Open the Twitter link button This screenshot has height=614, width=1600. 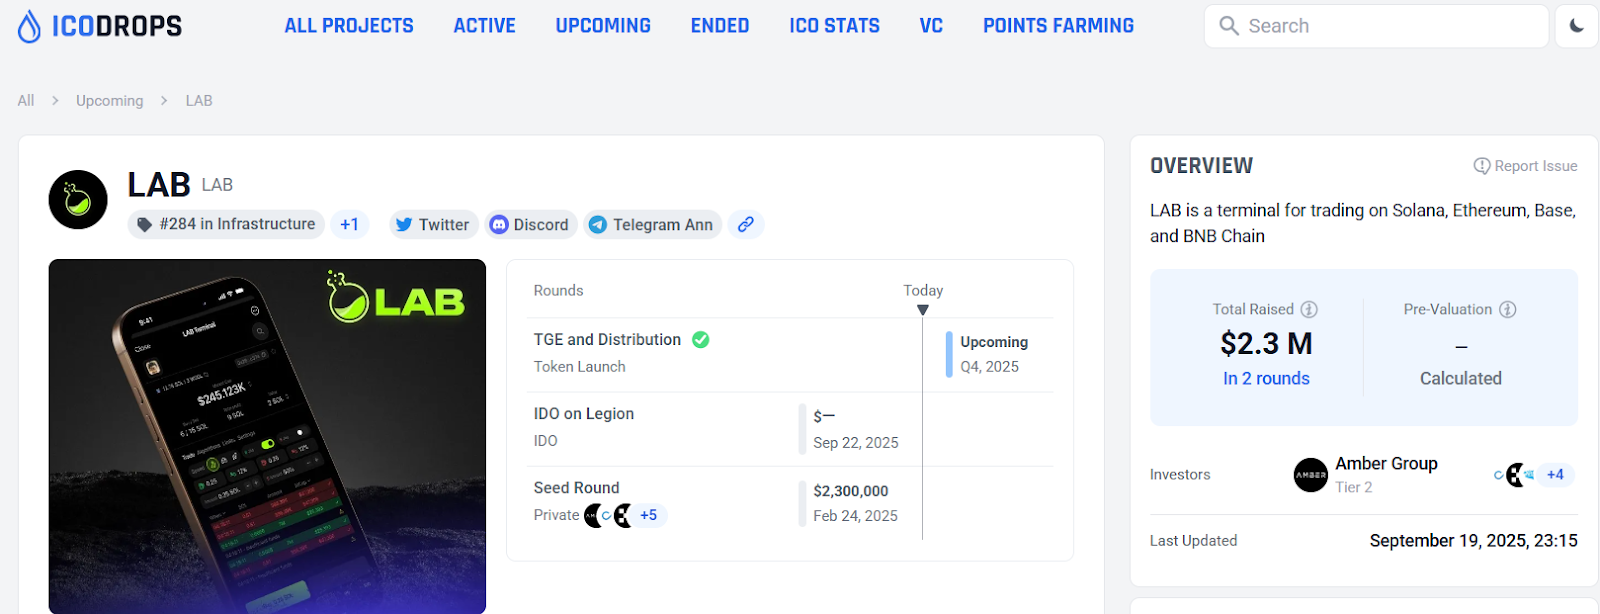click(432, 225)
